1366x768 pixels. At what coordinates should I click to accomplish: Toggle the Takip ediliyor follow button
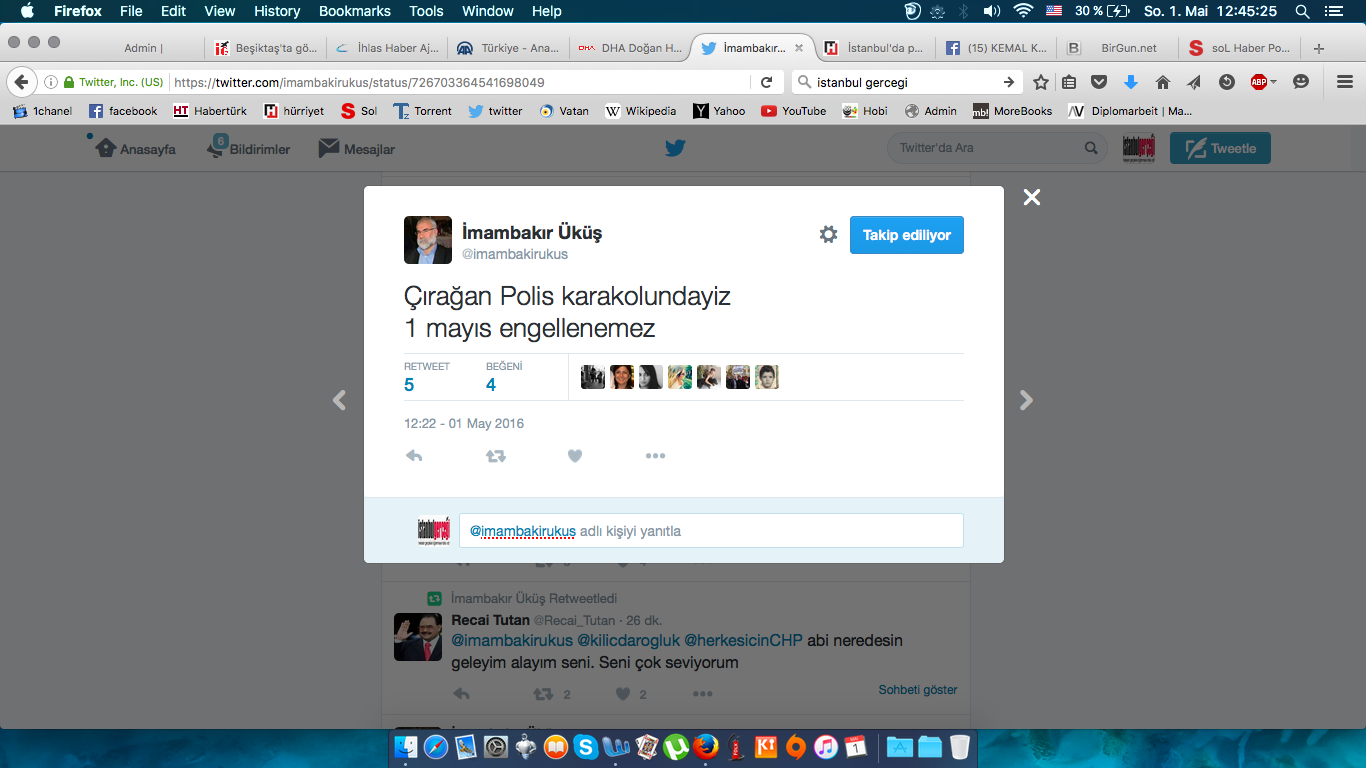[x=906, y=235]
